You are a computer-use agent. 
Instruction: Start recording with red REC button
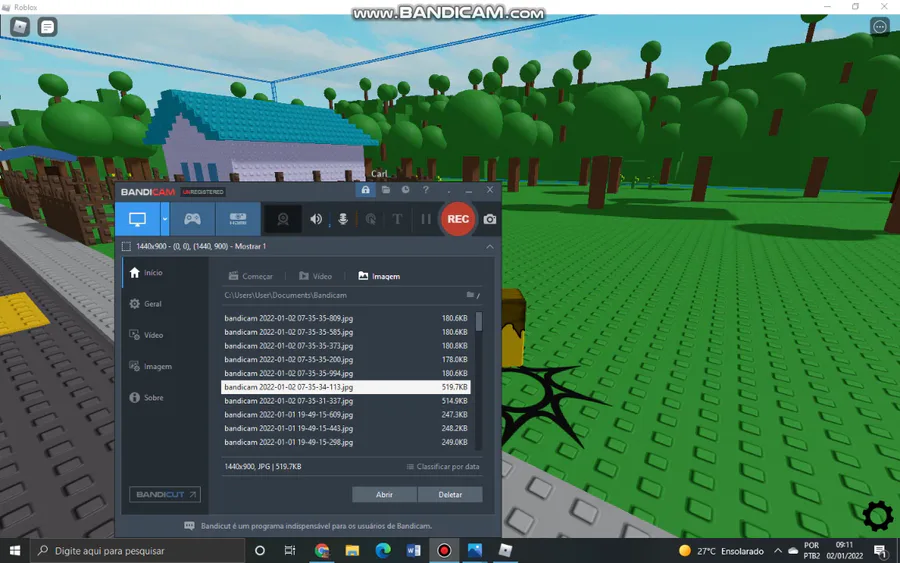458,219
